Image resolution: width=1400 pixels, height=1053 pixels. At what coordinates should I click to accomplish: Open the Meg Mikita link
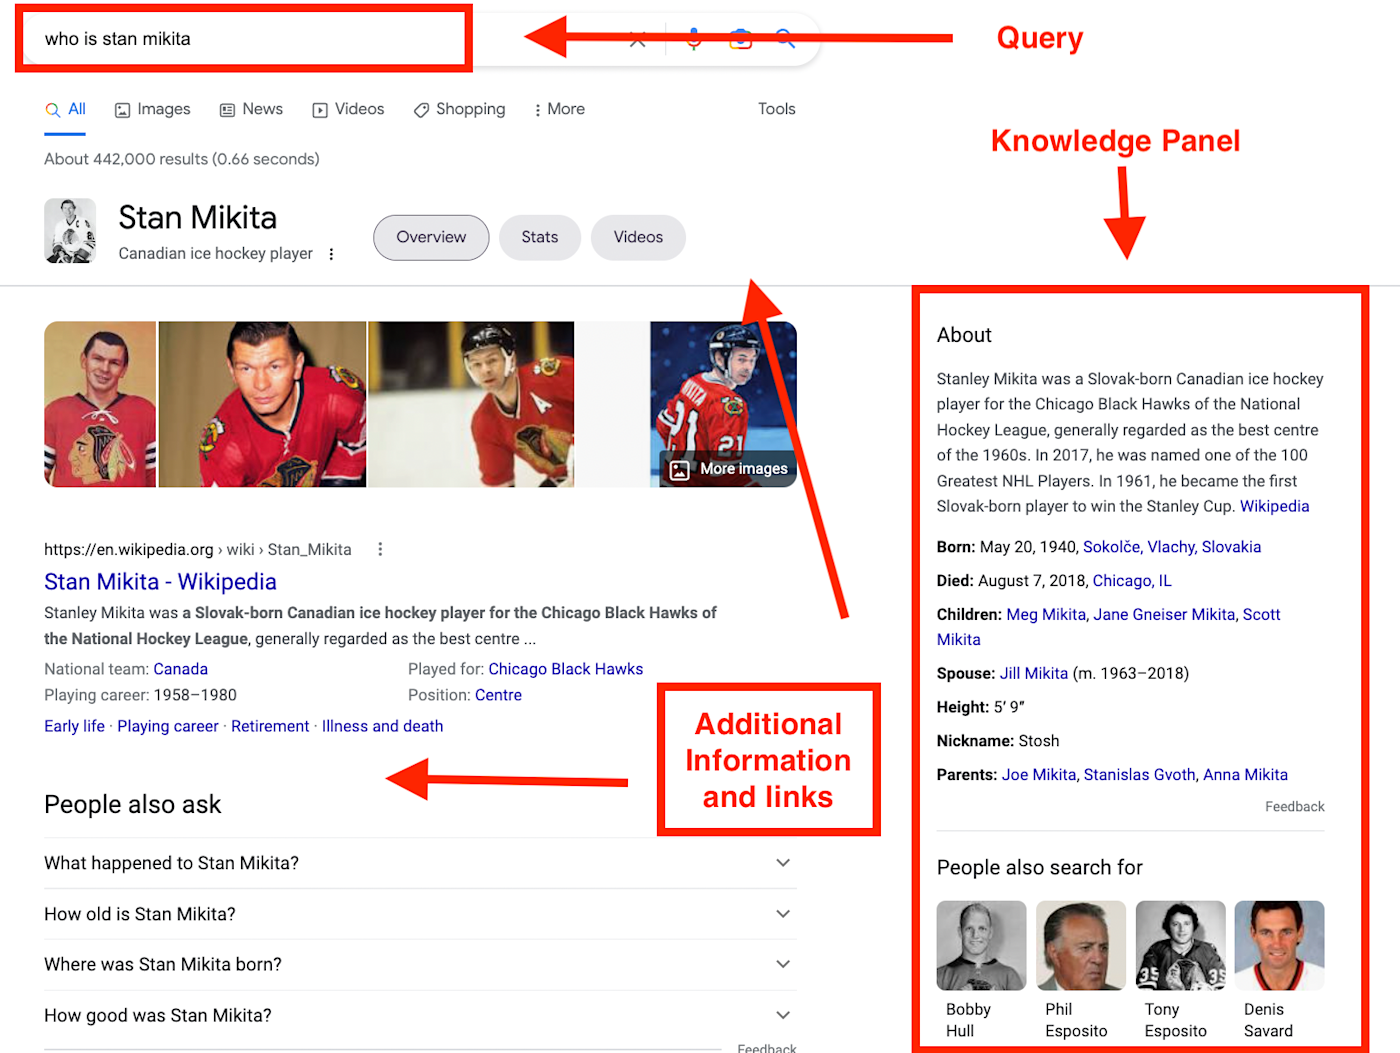pyautogui.click(x=1046, y=614)
